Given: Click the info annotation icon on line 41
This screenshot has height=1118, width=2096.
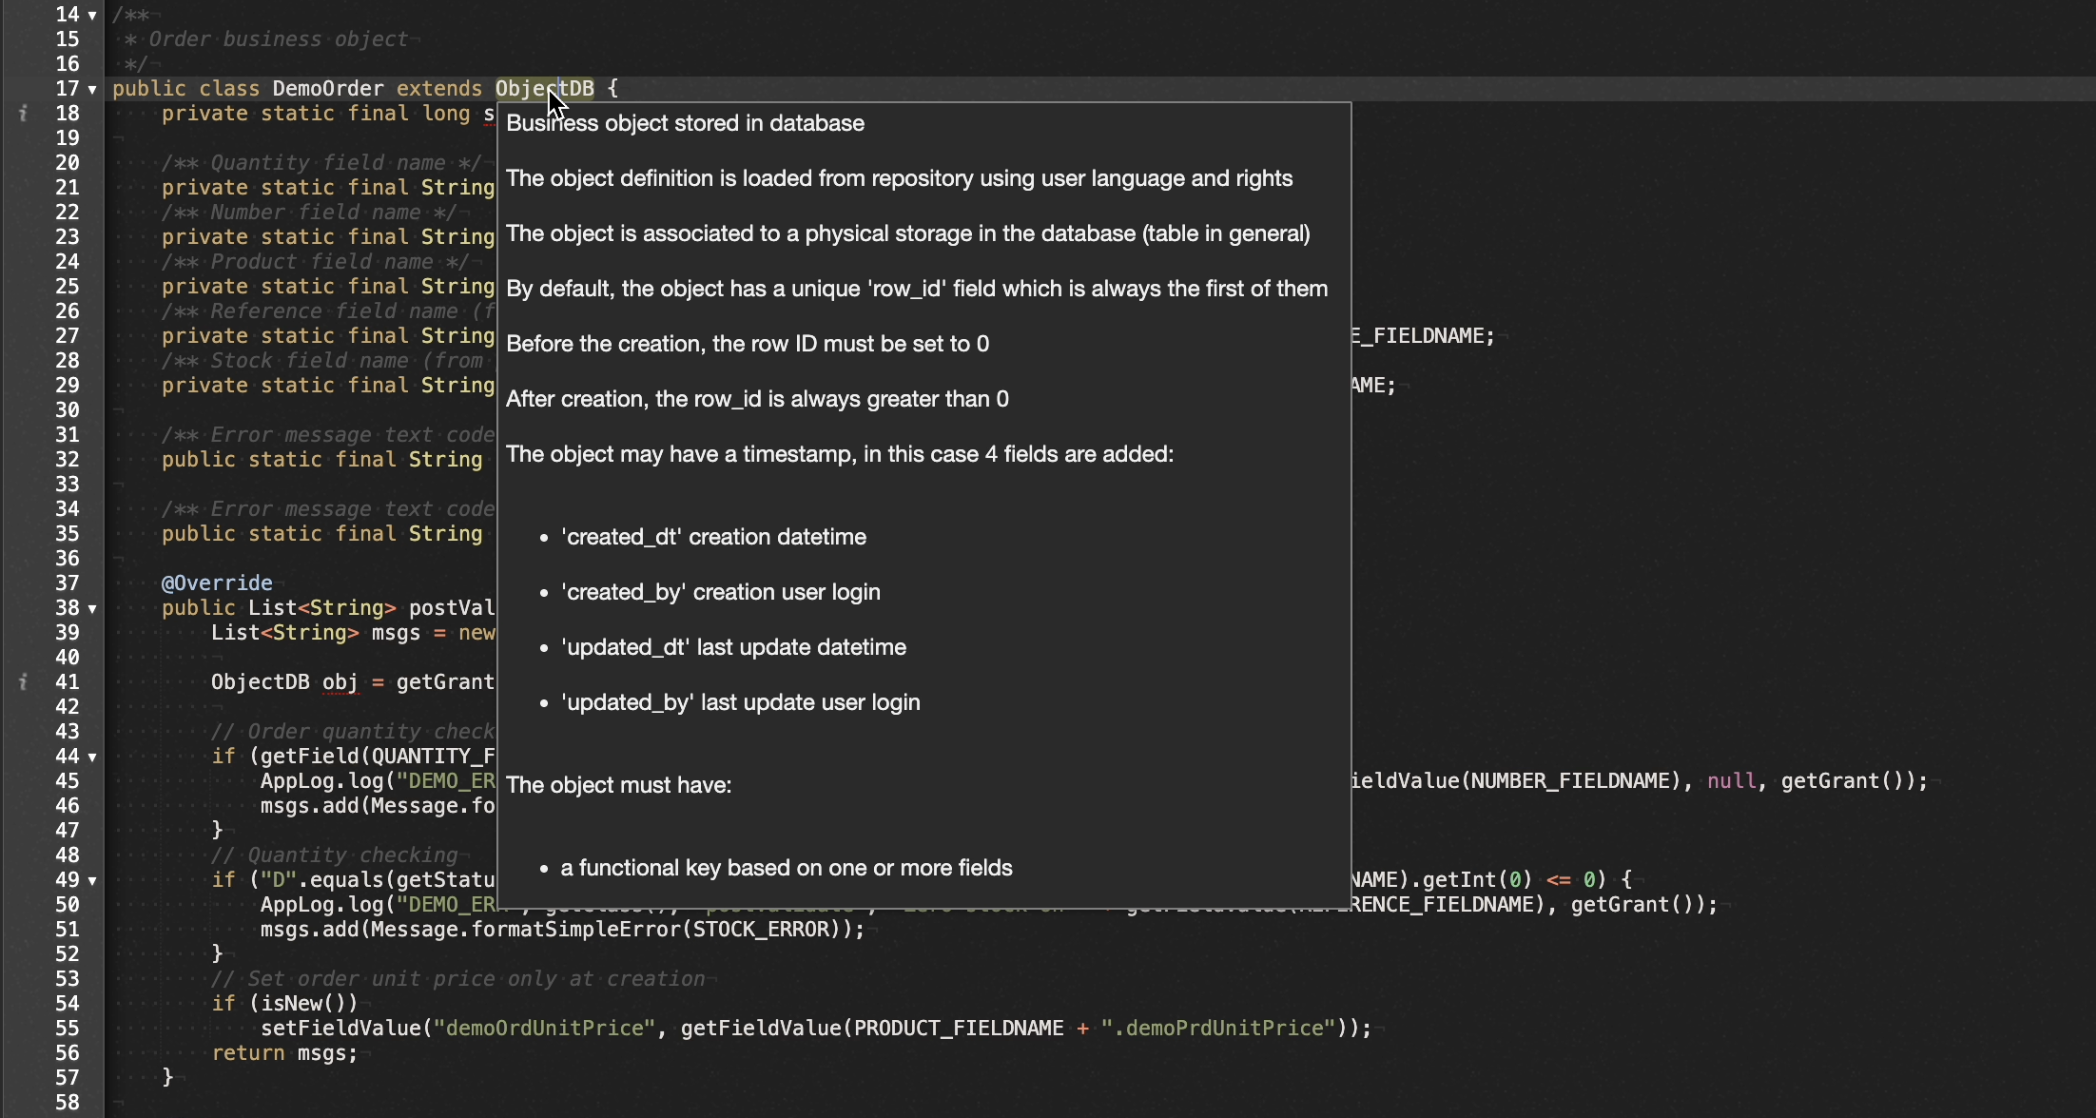Looking at the screenshot, I should (22, 682).
